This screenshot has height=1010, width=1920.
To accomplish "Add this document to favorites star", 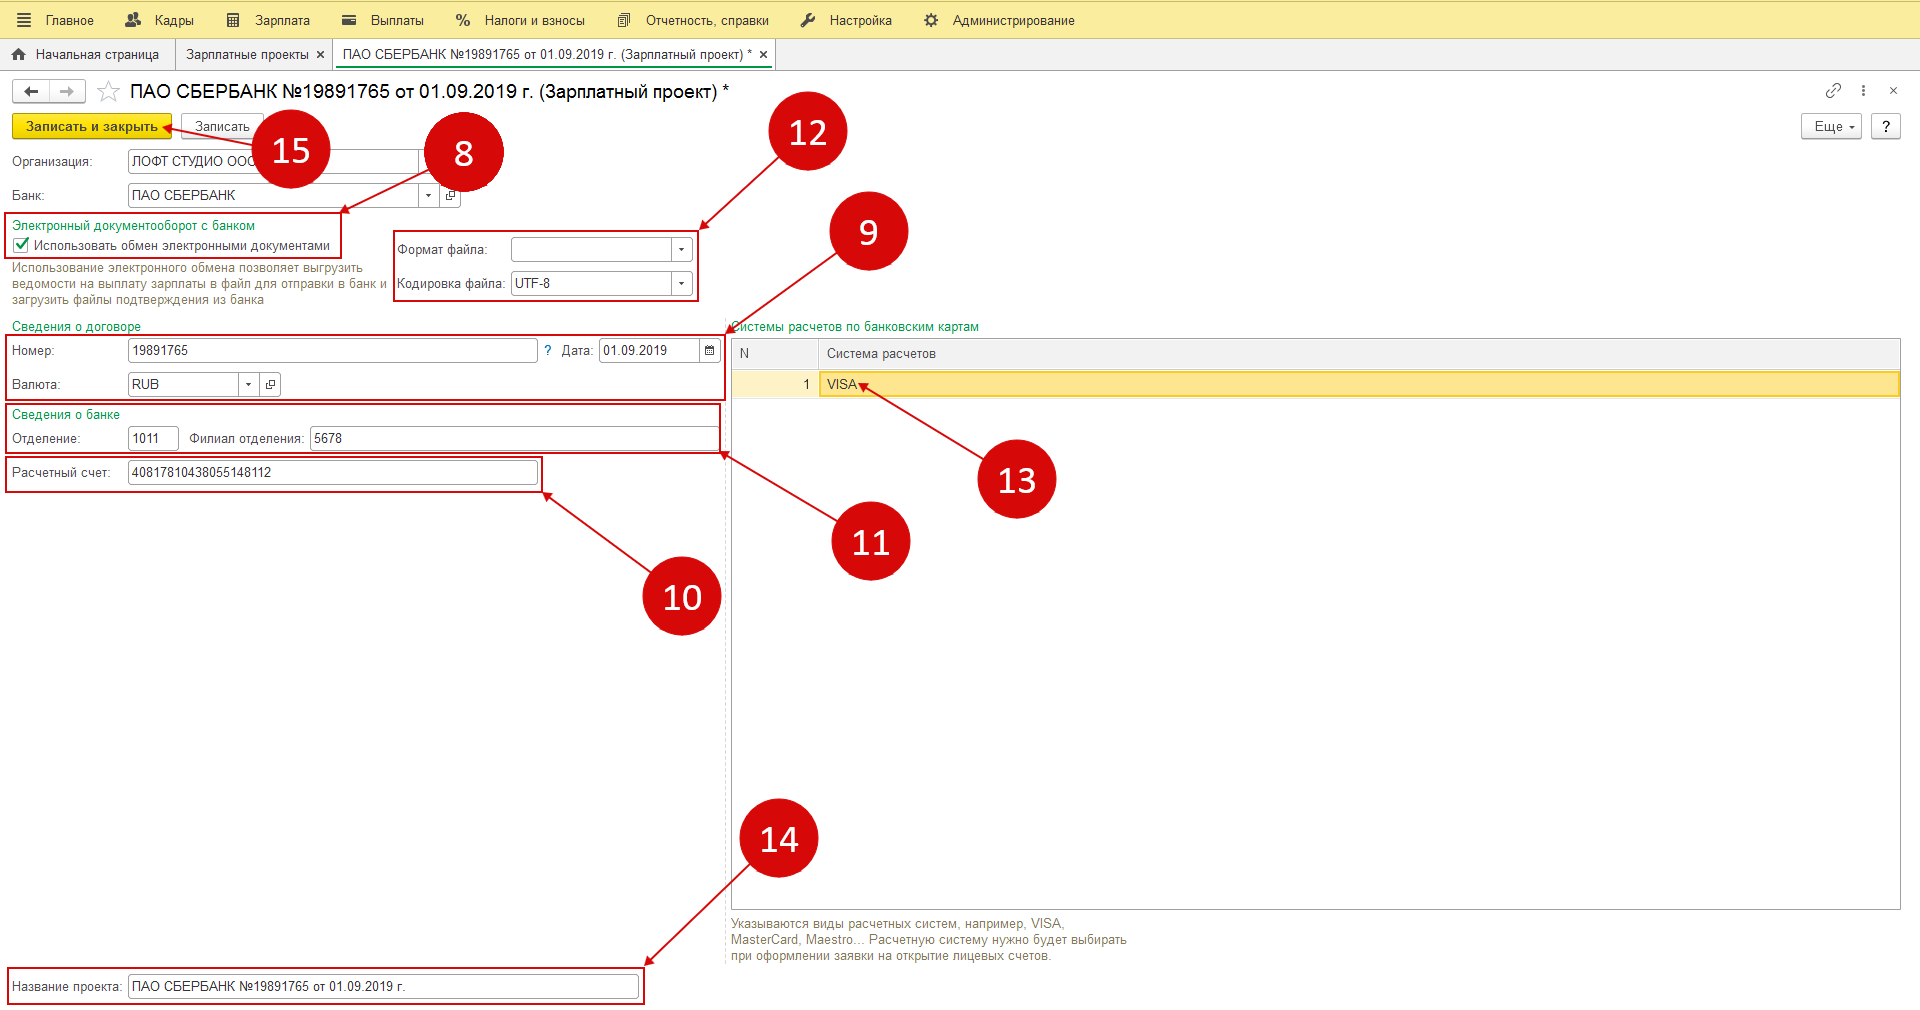I will coord(109,92).
